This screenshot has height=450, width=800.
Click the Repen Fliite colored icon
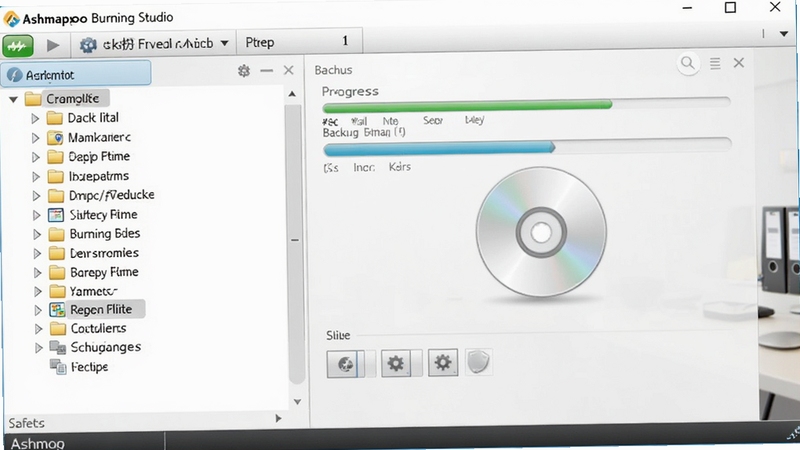pos(57,309)
